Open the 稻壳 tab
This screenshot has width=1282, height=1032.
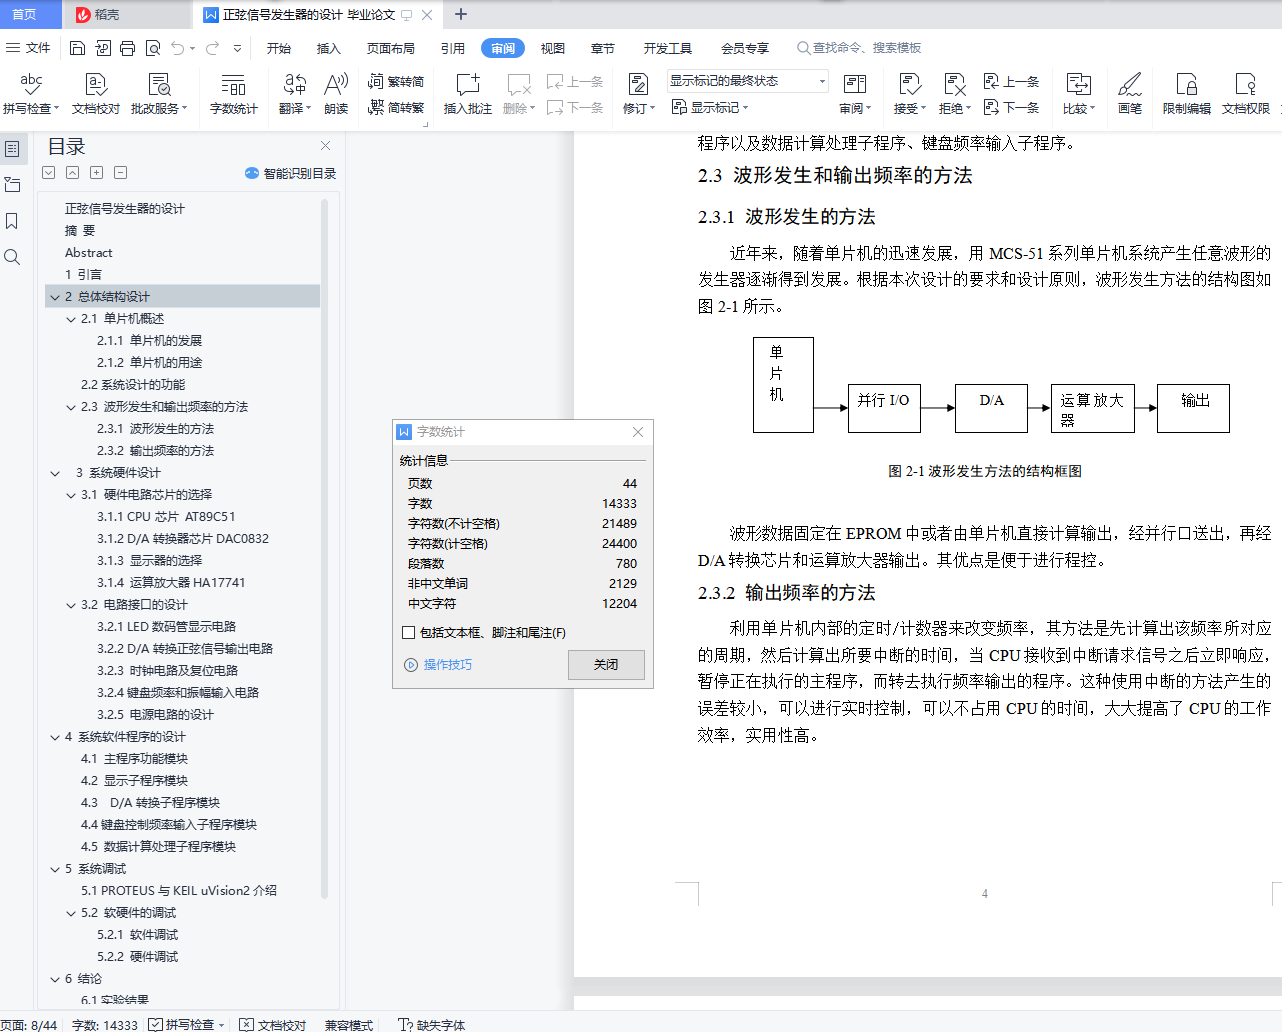98,14
